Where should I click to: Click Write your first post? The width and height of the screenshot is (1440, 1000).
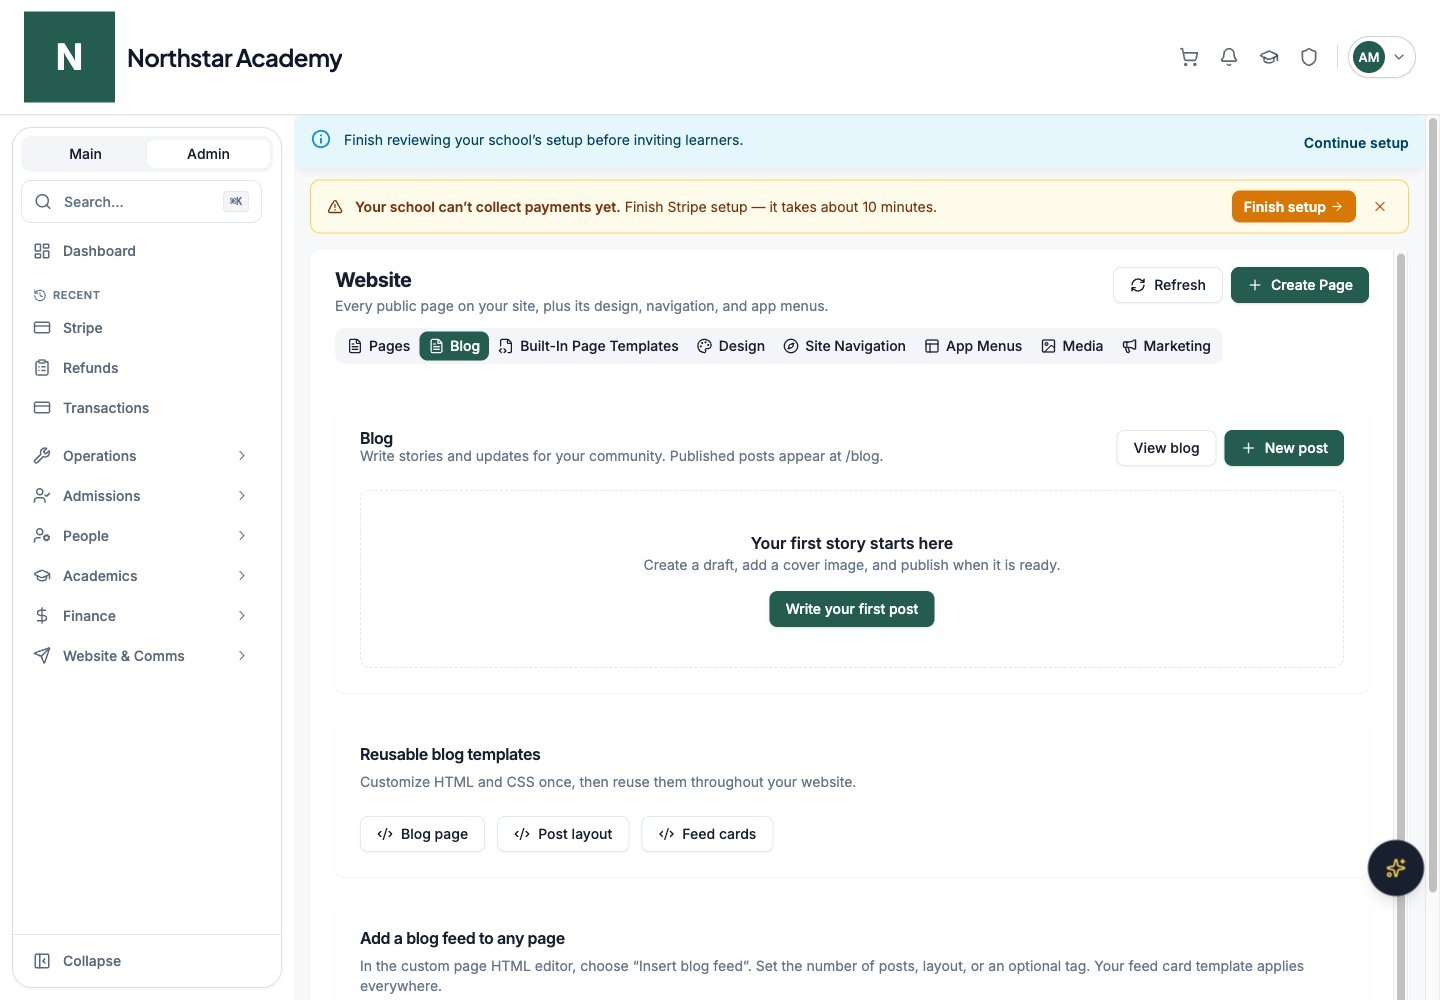point(852,609)
